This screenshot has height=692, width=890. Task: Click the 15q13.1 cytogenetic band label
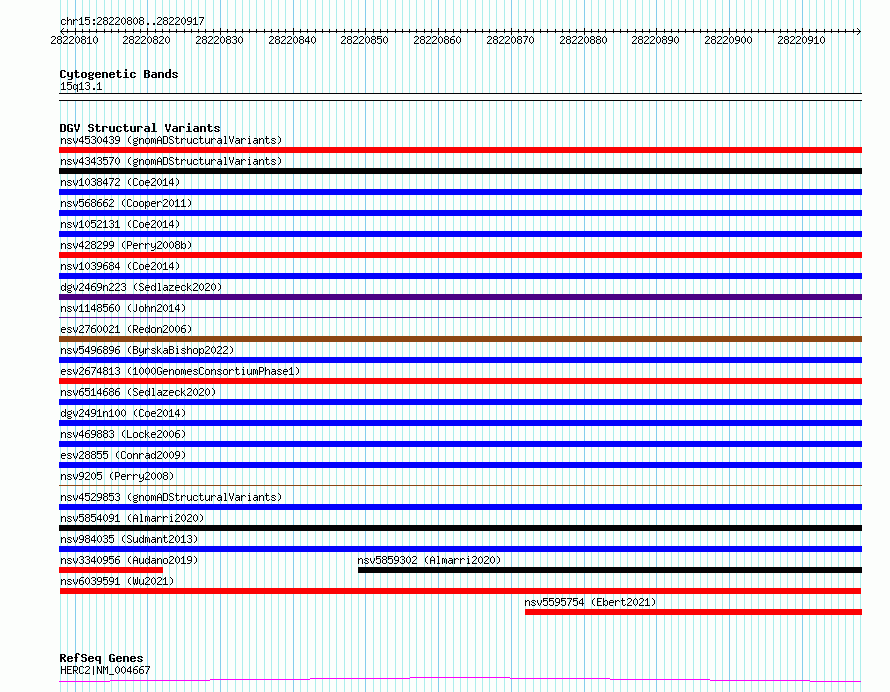81,86
